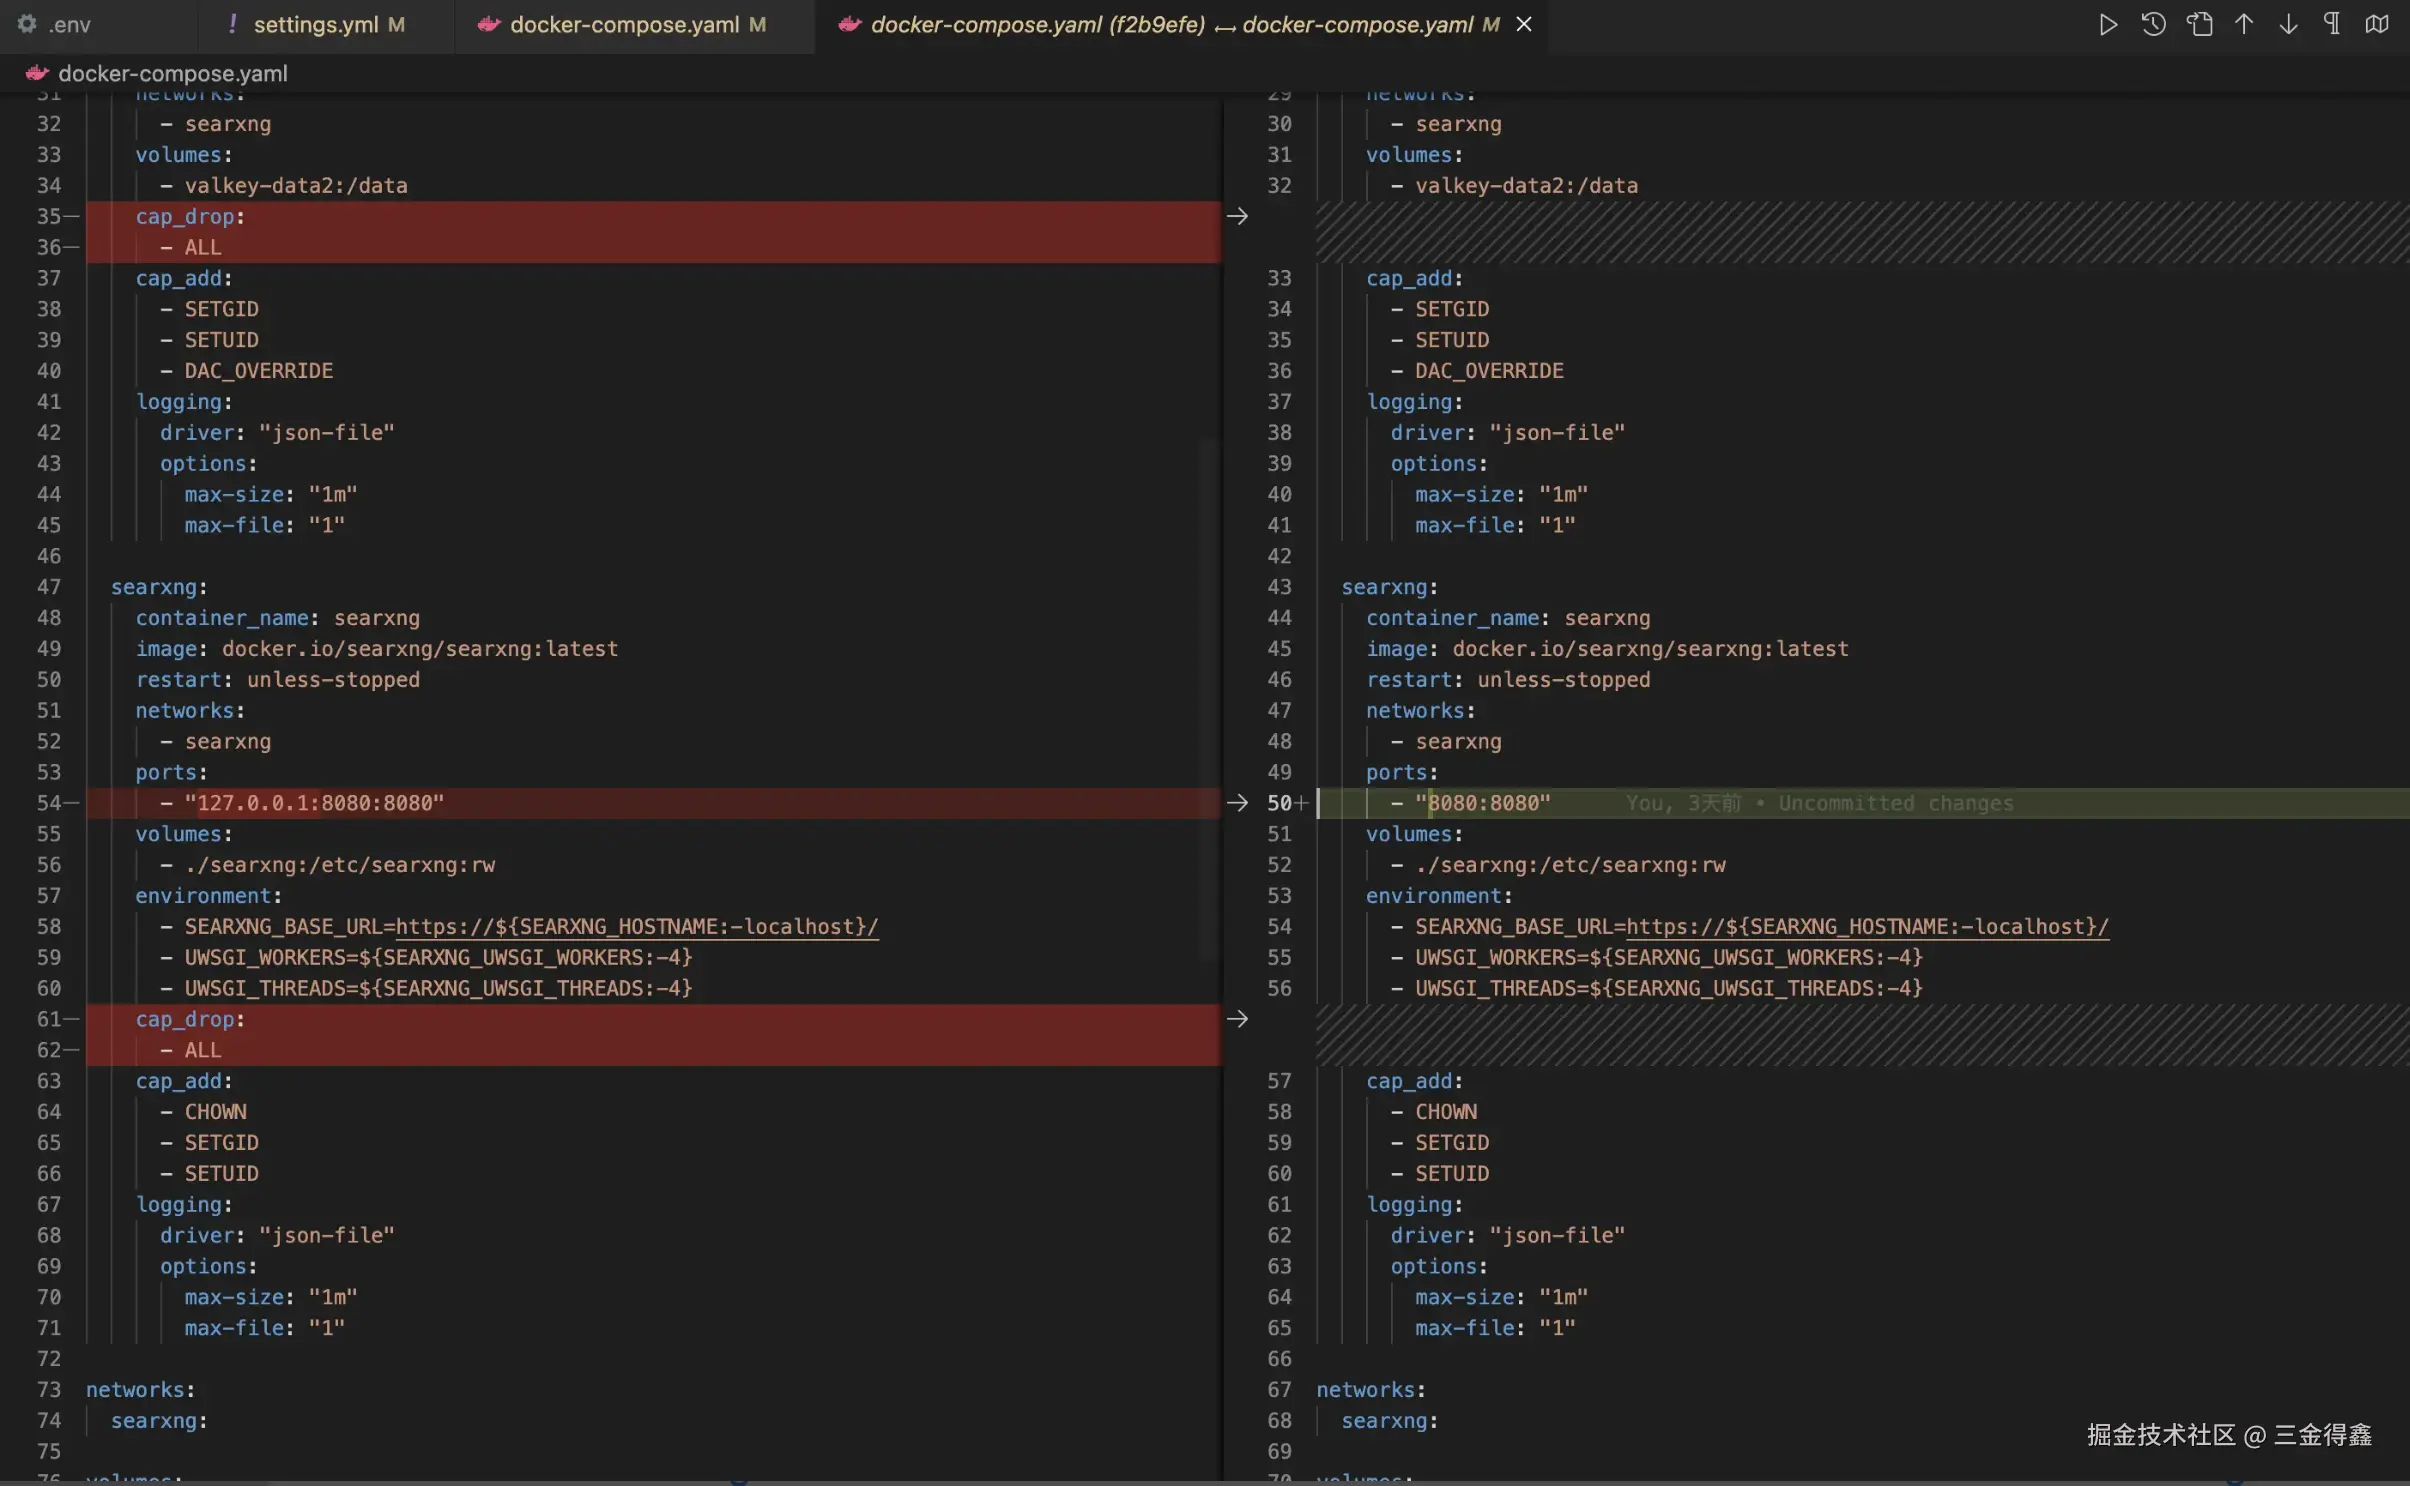Close the docker-compose diff tab

tap(1524, 25)
